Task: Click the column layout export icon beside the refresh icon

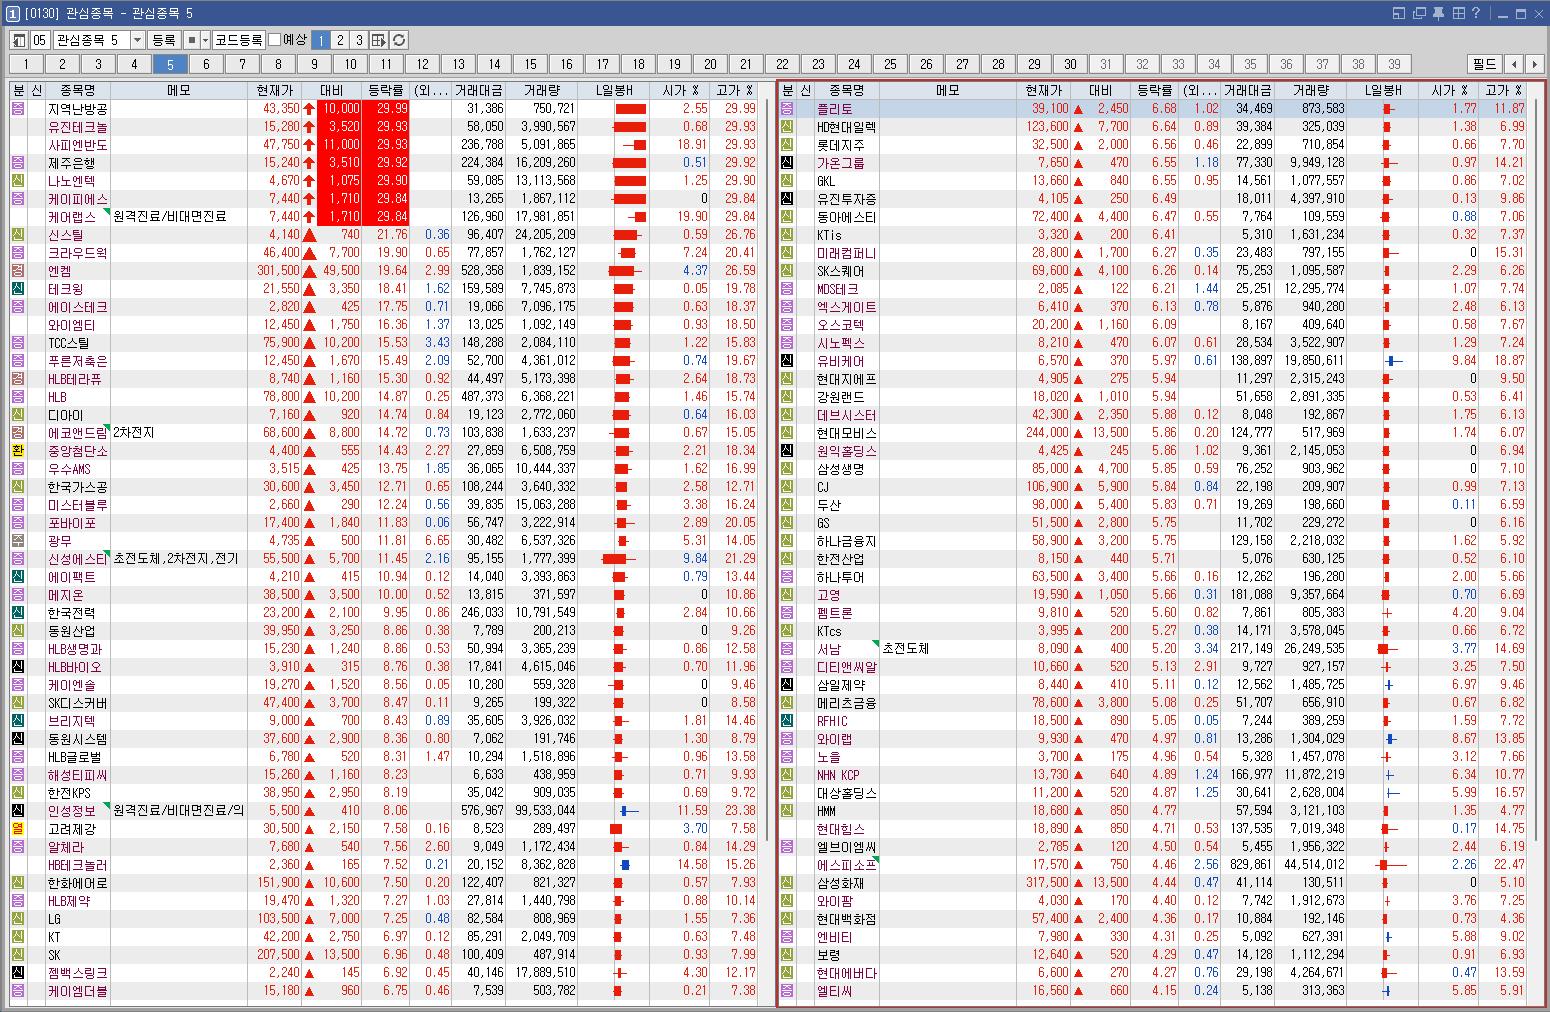Action: coord(379,40)
